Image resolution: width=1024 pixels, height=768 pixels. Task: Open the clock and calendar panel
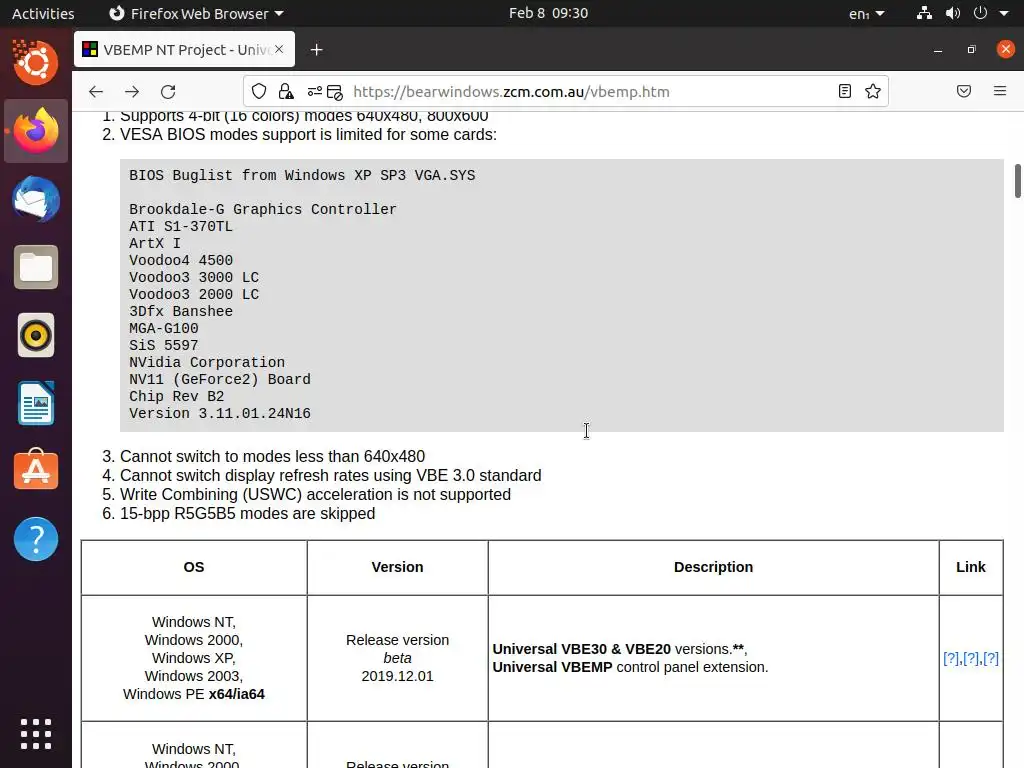point(549,13)
